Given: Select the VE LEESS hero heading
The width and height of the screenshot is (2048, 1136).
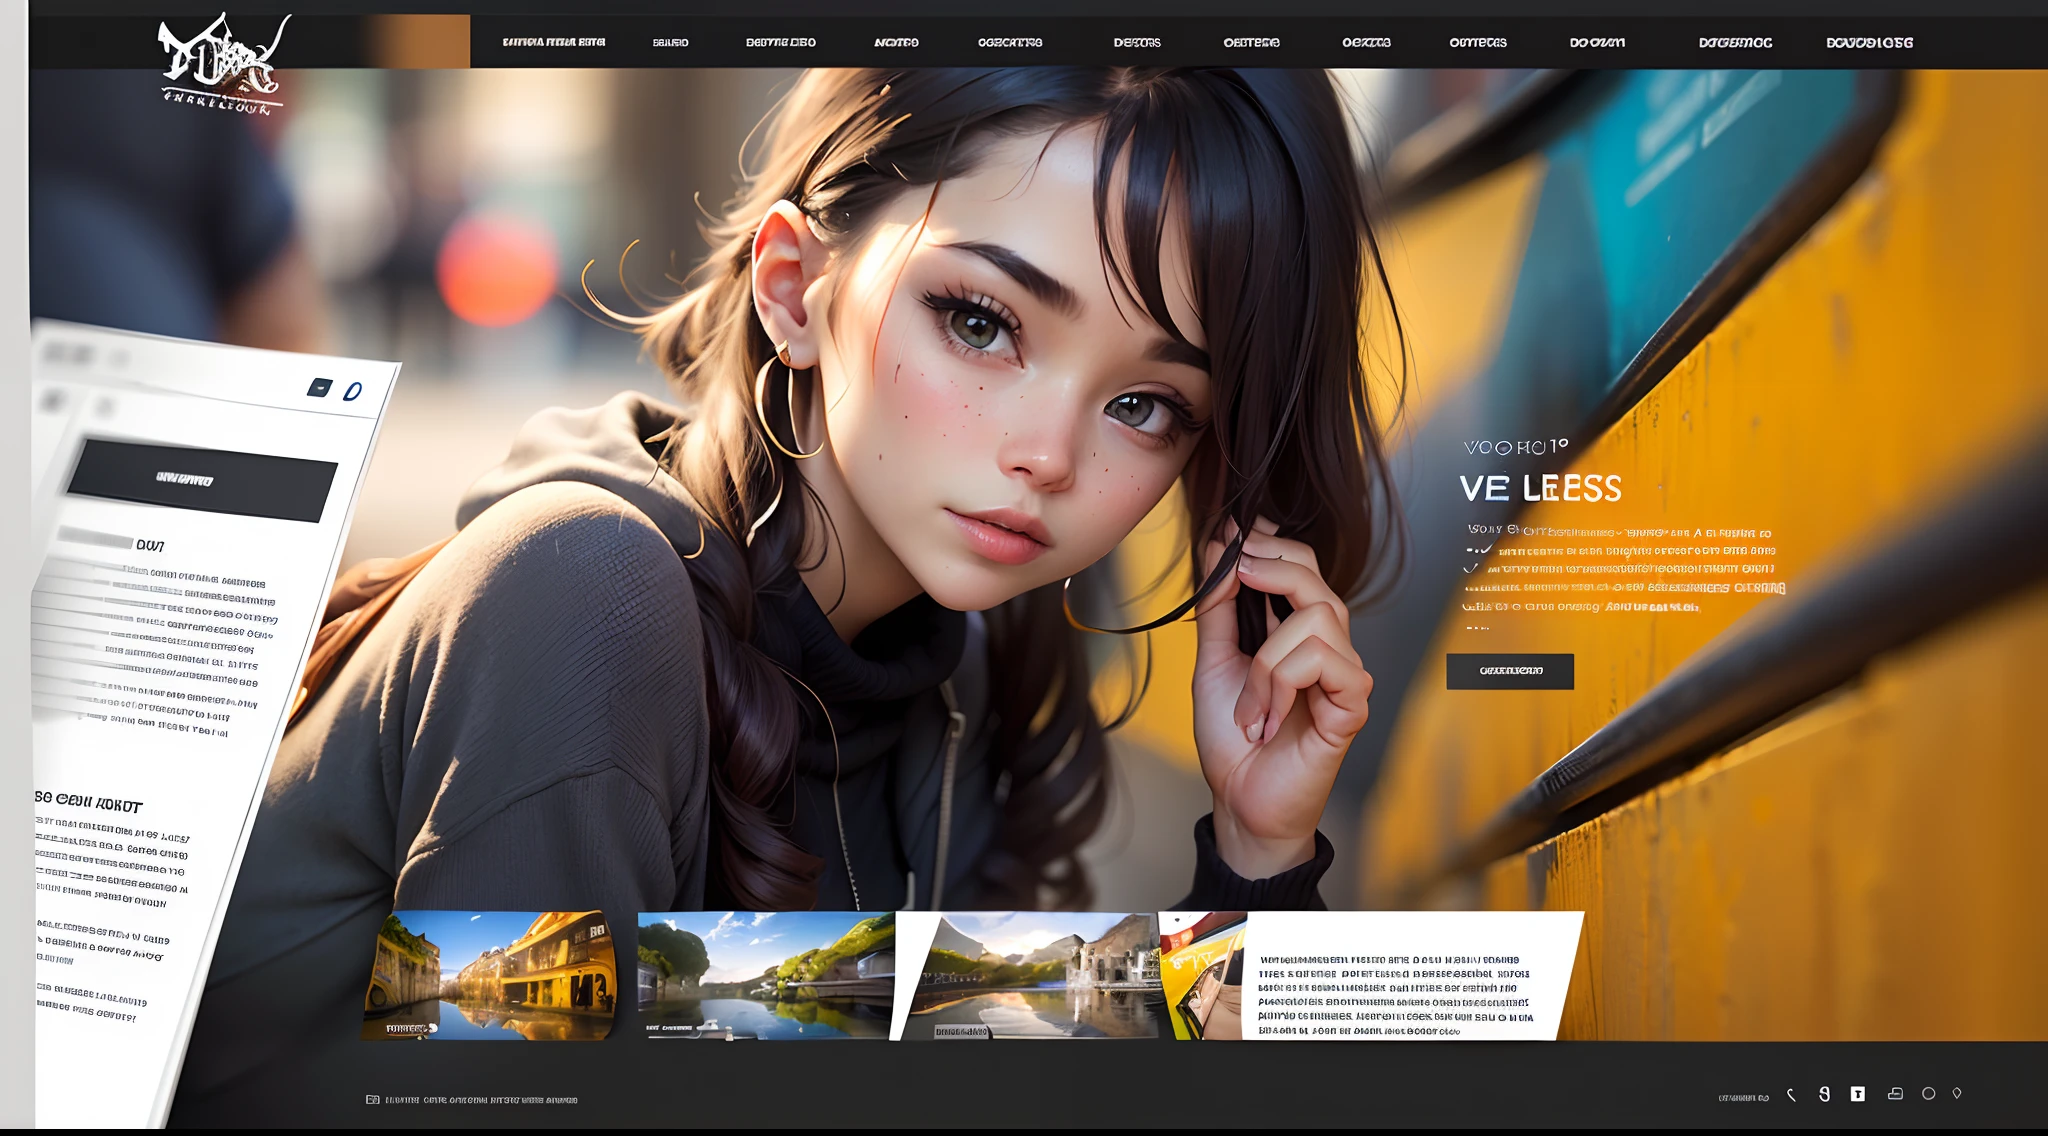Looking at the screenshot, I should point(1540,488).
